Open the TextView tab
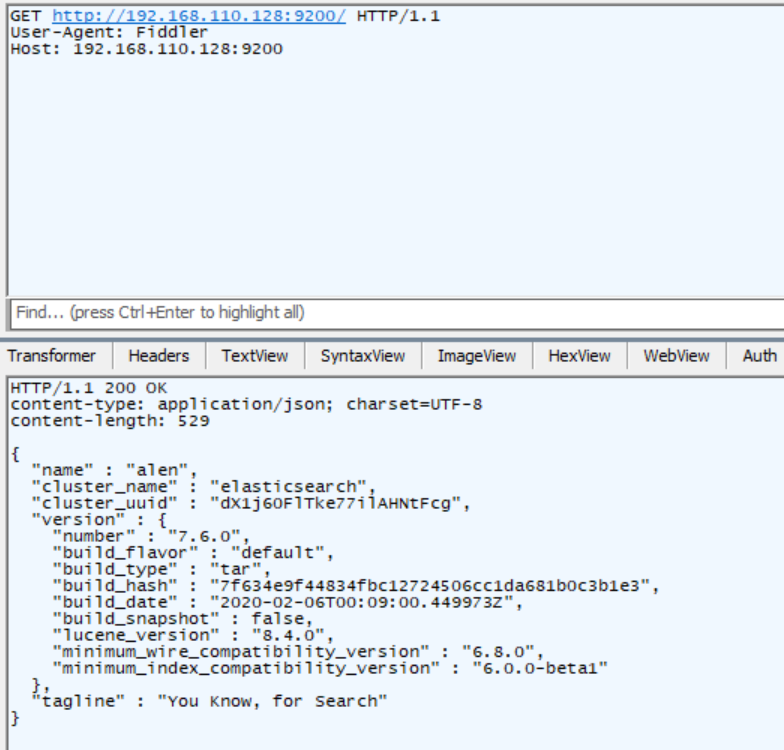This screenshot has width=784, height=750. click(x=255, y=356)
